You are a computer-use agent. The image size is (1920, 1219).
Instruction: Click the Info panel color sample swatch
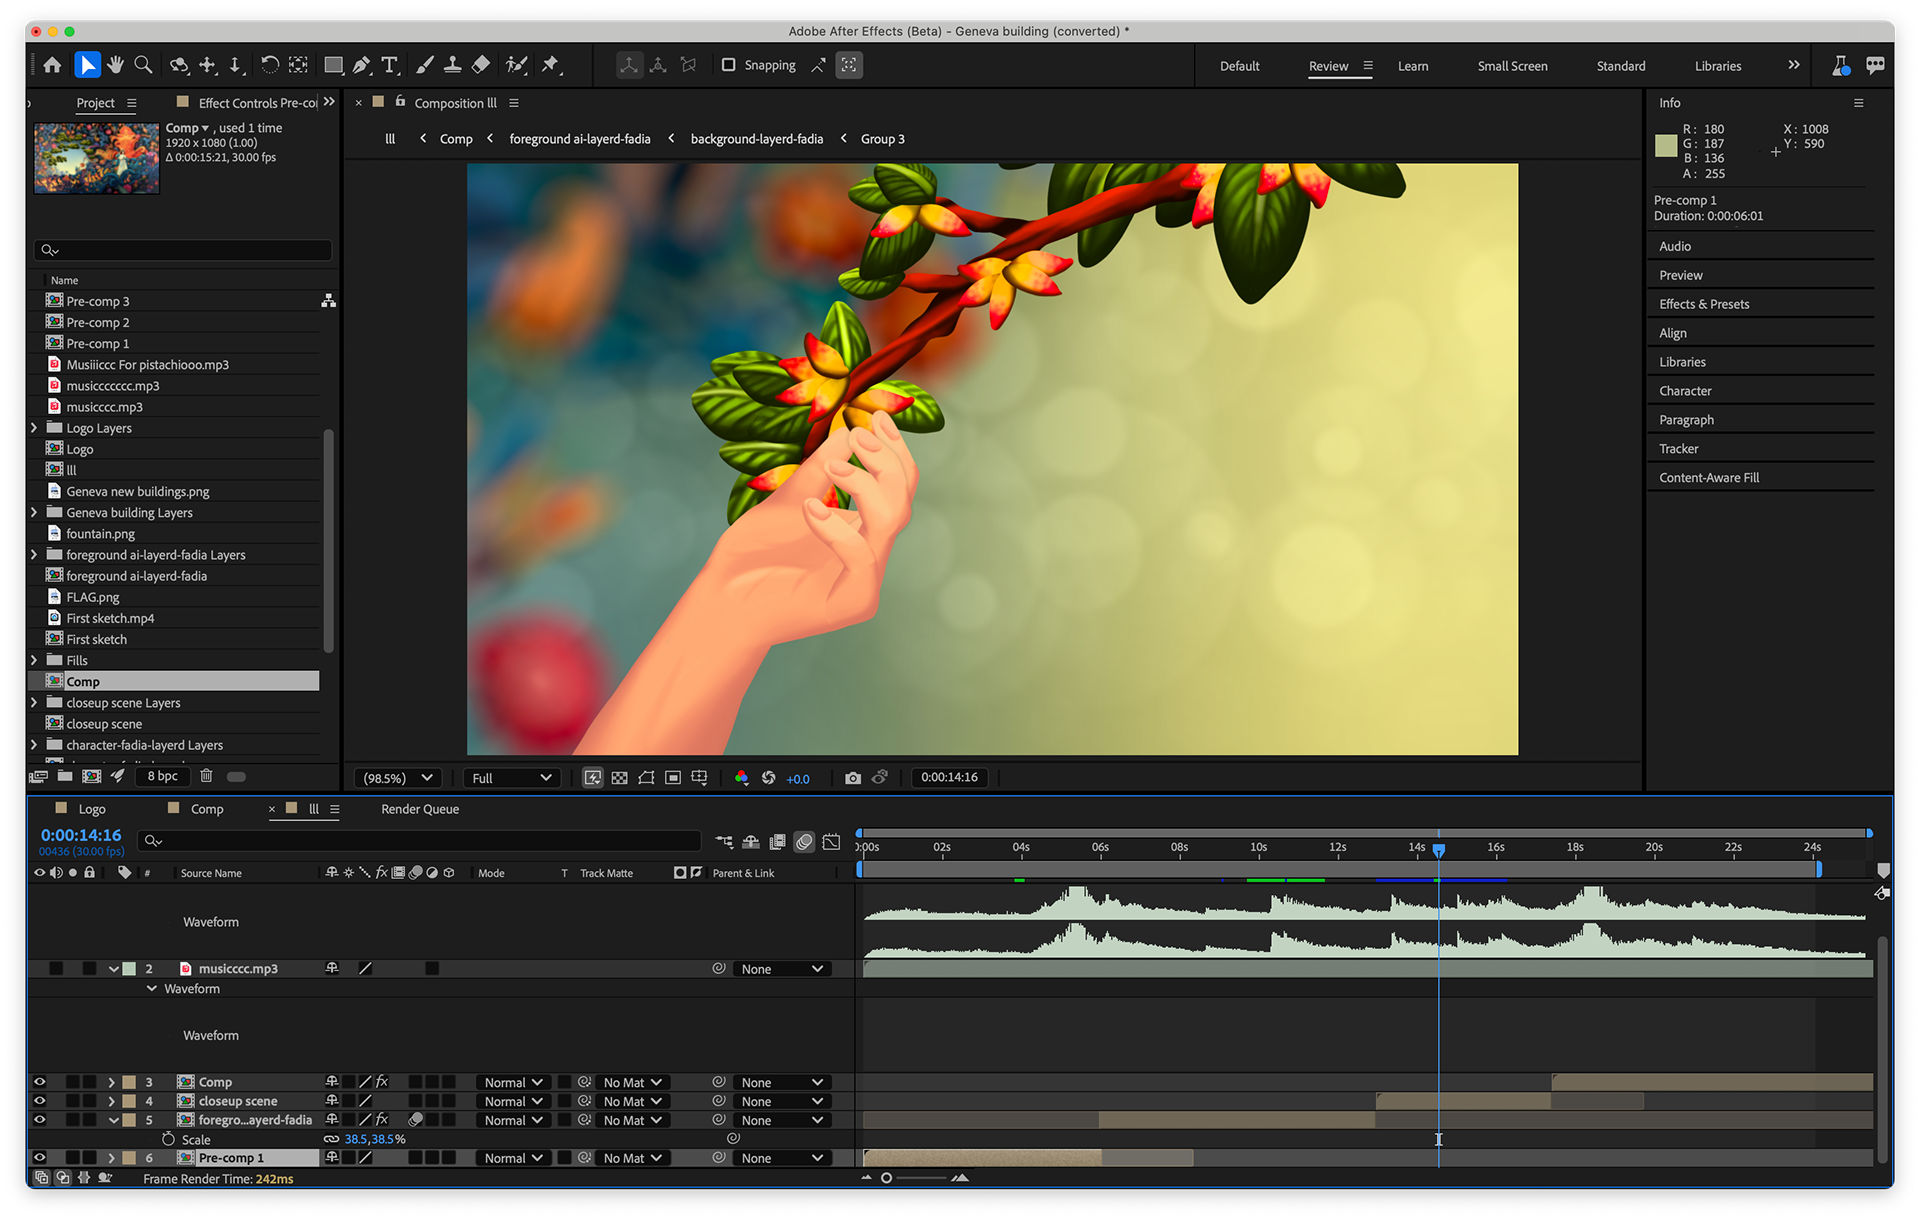click(x=1666, y=145)
